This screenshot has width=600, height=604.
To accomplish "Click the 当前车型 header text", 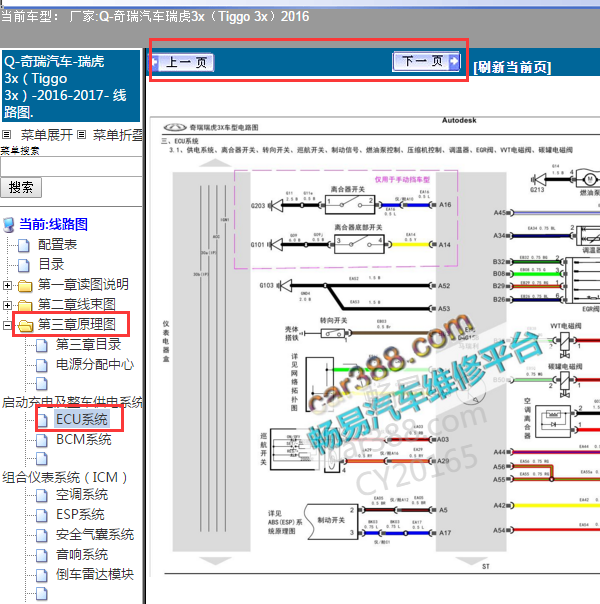I will 155,17.
